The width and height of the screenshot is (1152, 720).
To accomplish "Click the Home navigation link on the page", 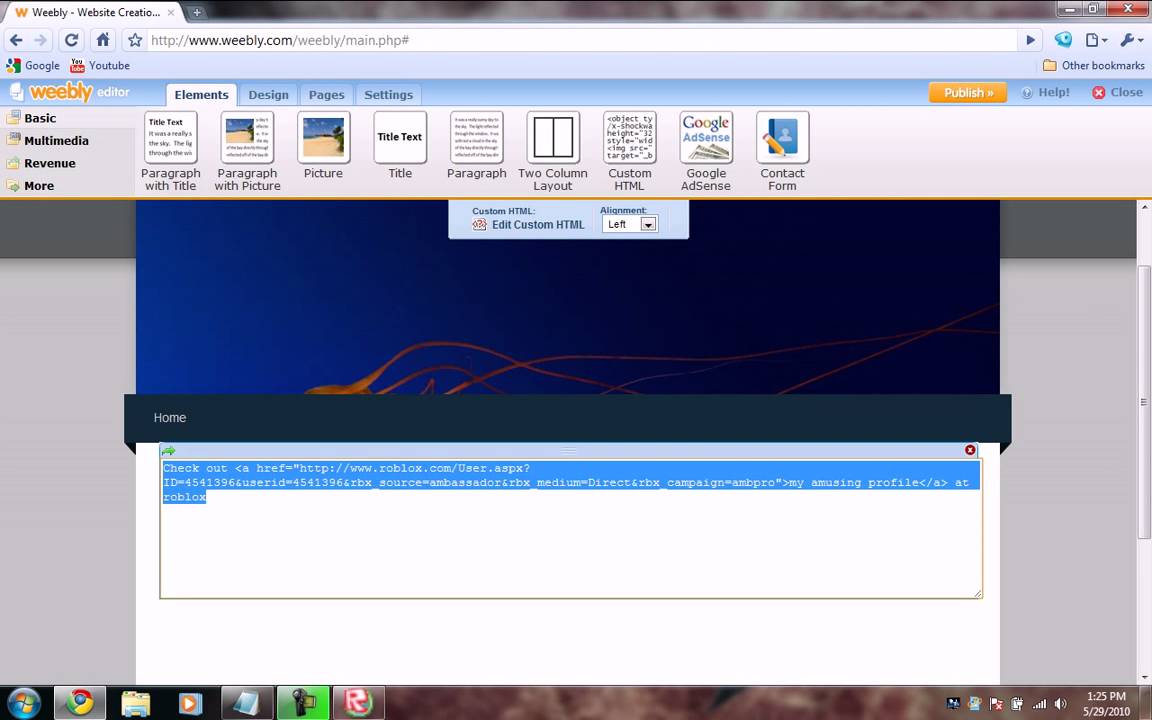I will (170, 417).
